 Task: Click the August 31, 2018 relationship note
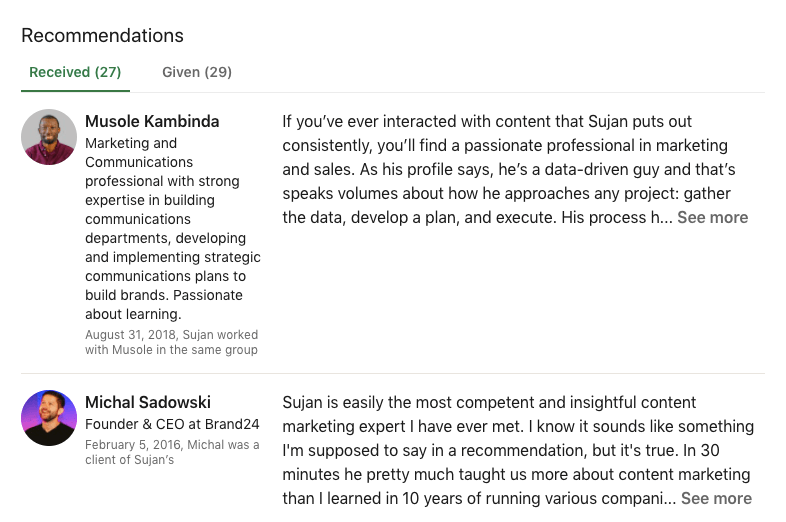coord(171,335)
